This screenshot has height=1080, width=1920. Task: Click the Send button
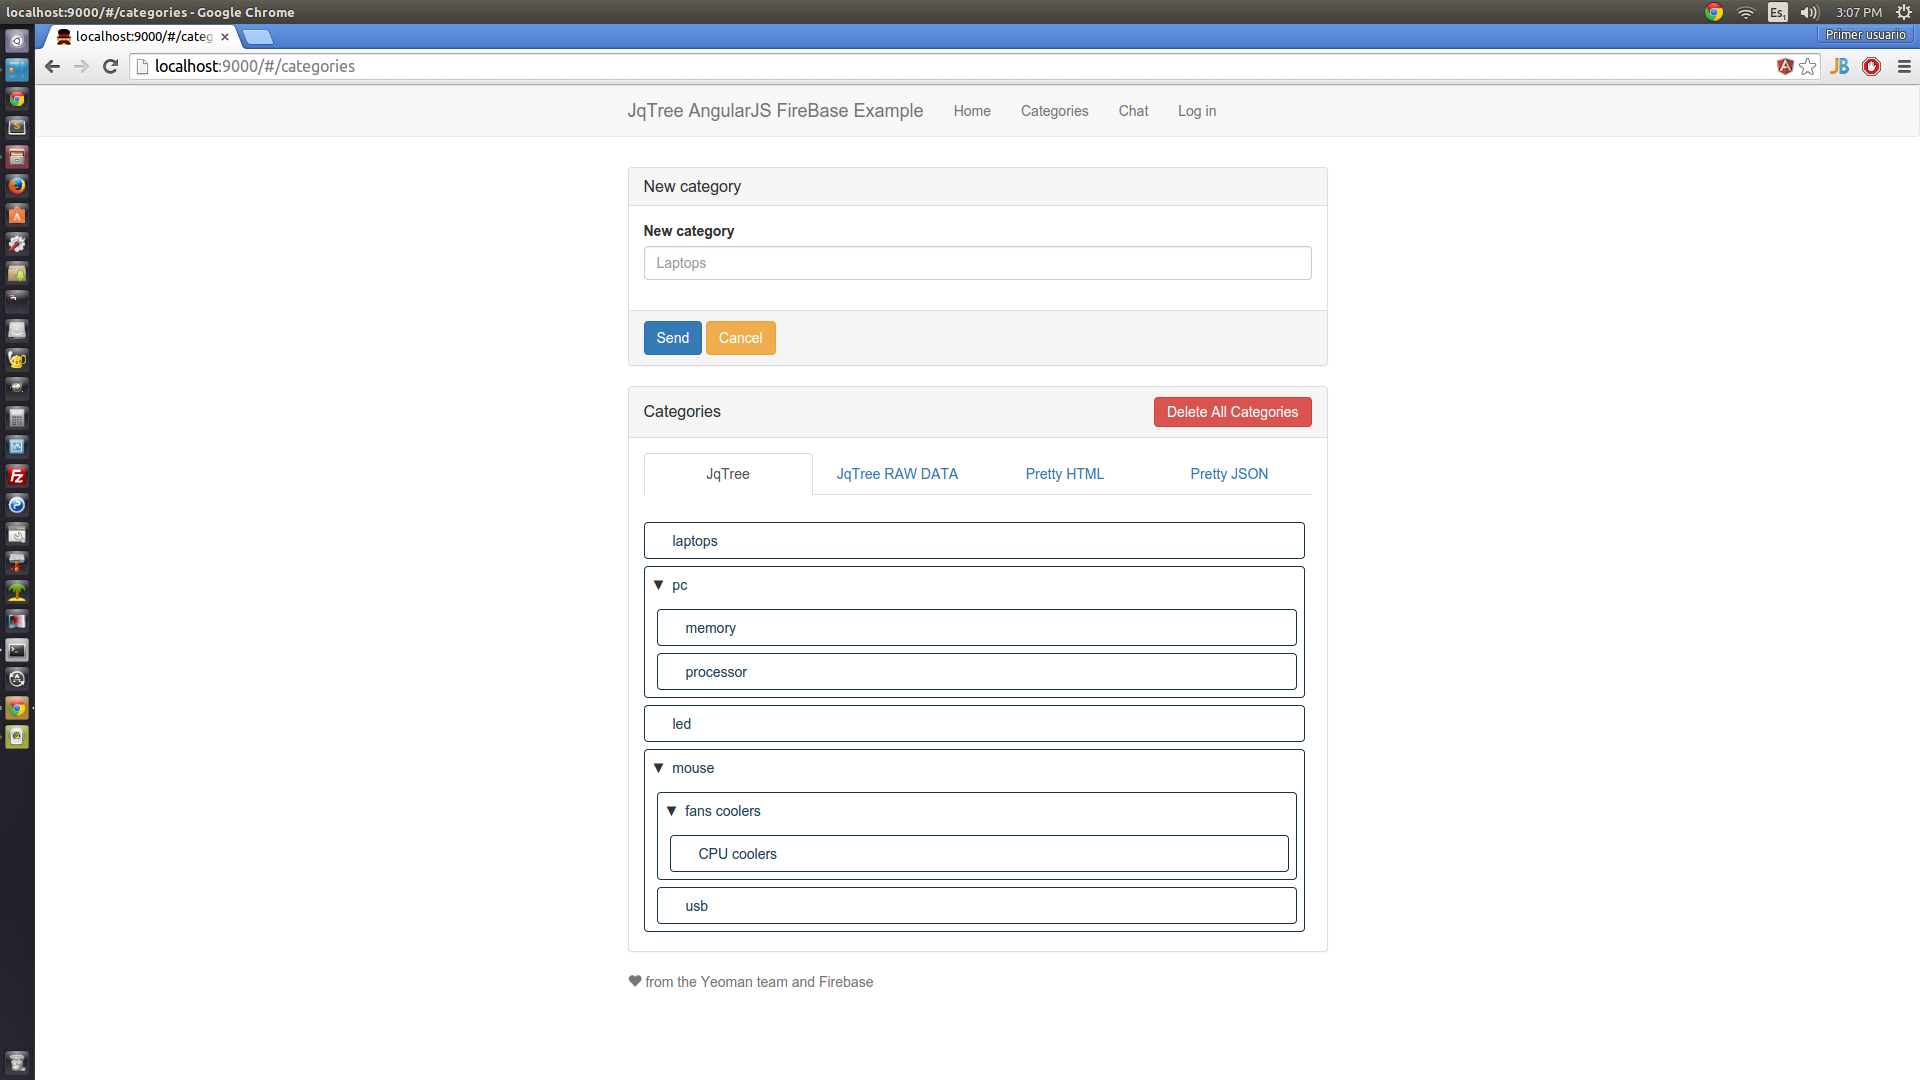672,338
